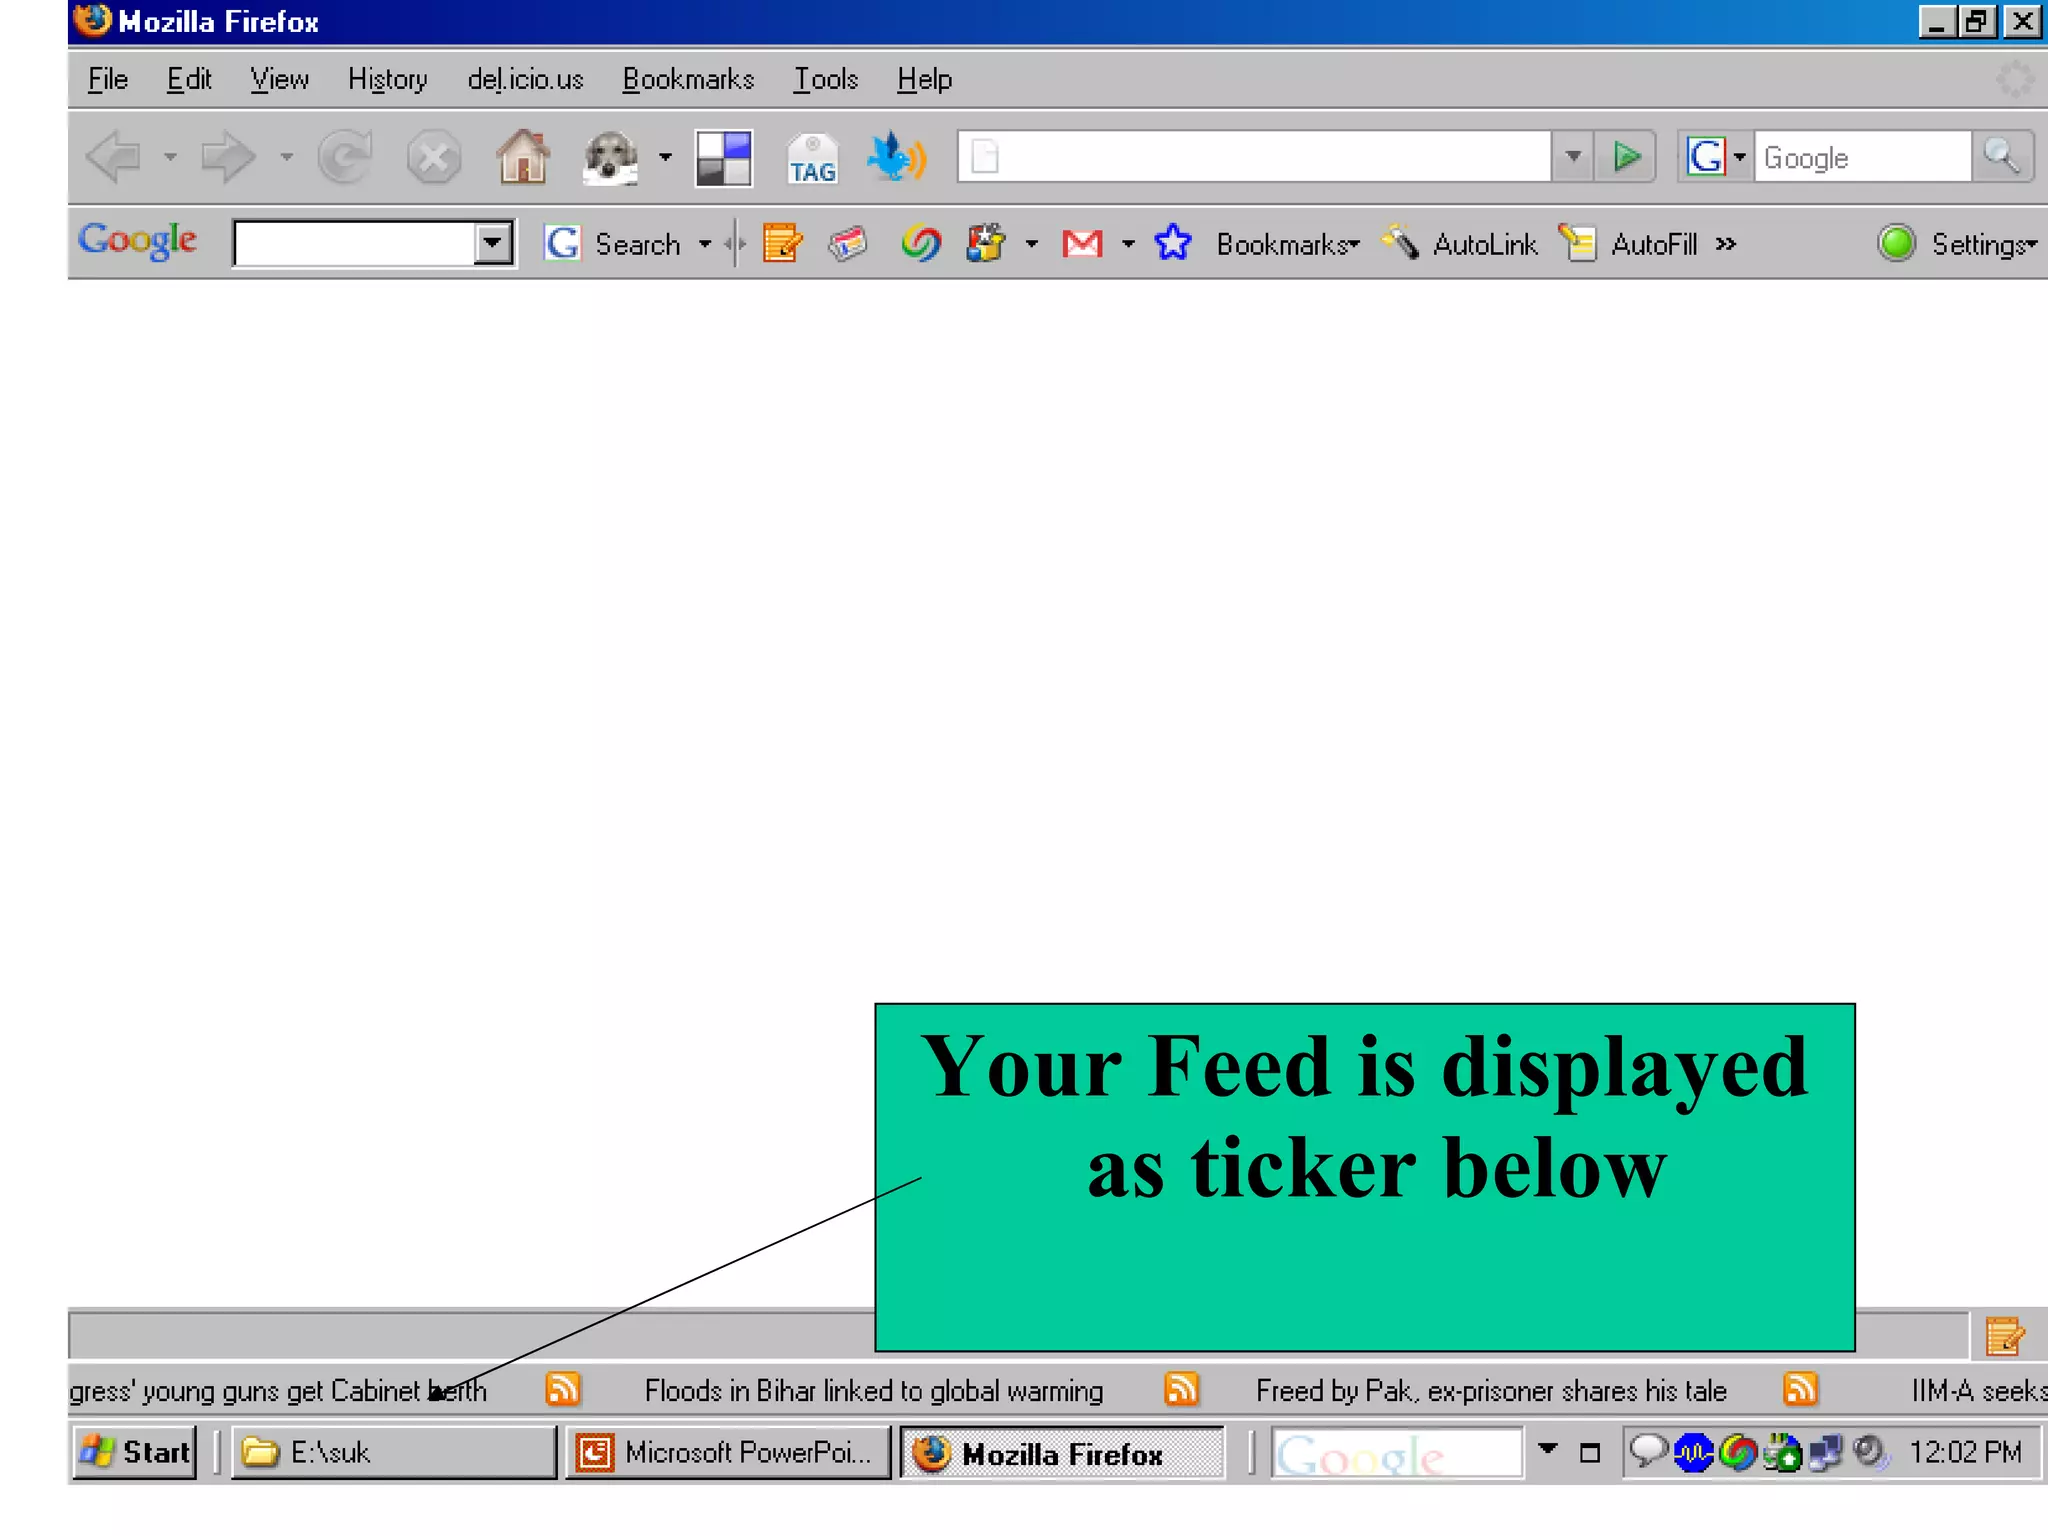The image size is (2048, 1536).
Task: Click the green Go arrow button
Action: (1626, 156)
